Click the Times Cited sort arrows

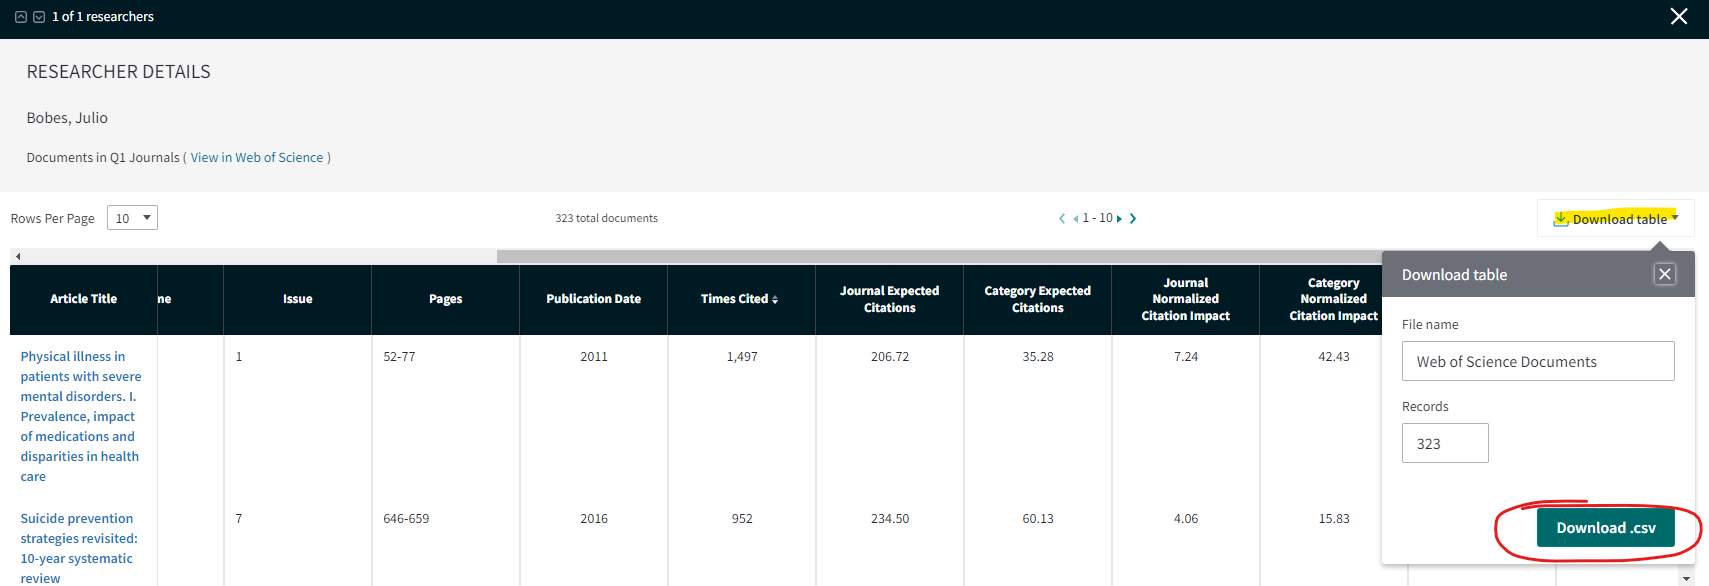tap(775, 299)
